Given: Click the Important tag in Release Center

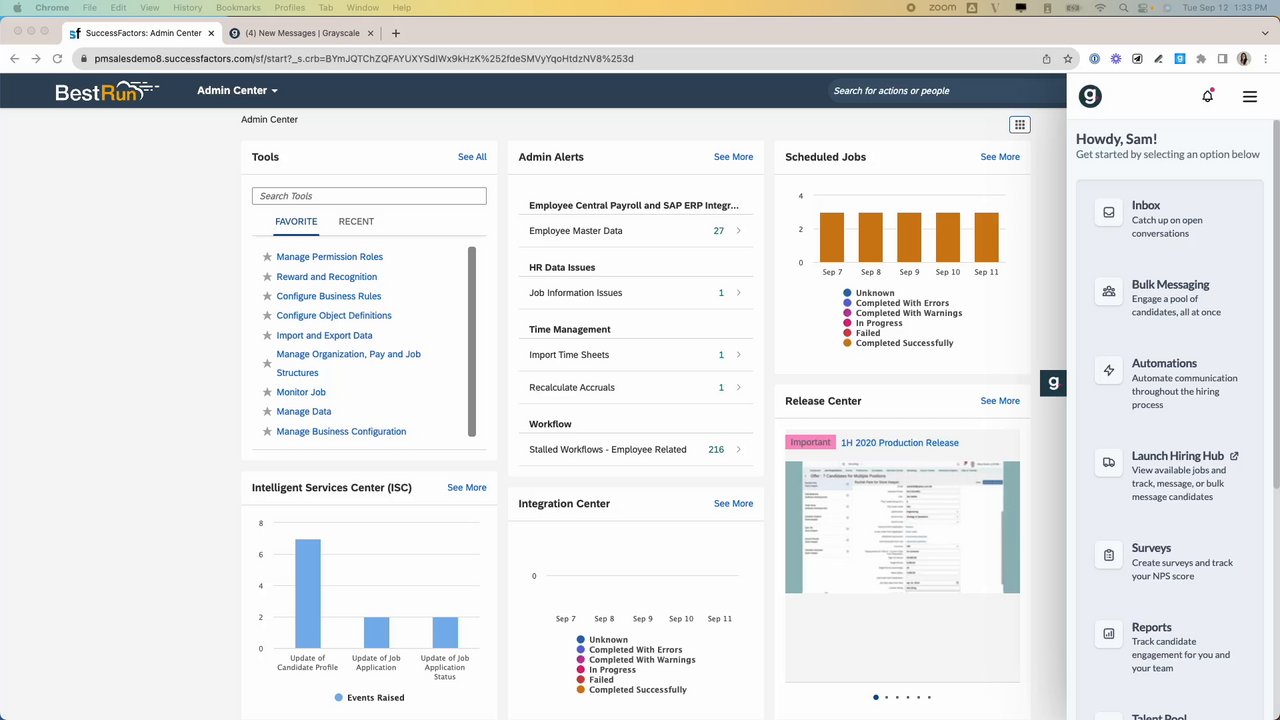Looking at the screenshot, I should [810, 442].
